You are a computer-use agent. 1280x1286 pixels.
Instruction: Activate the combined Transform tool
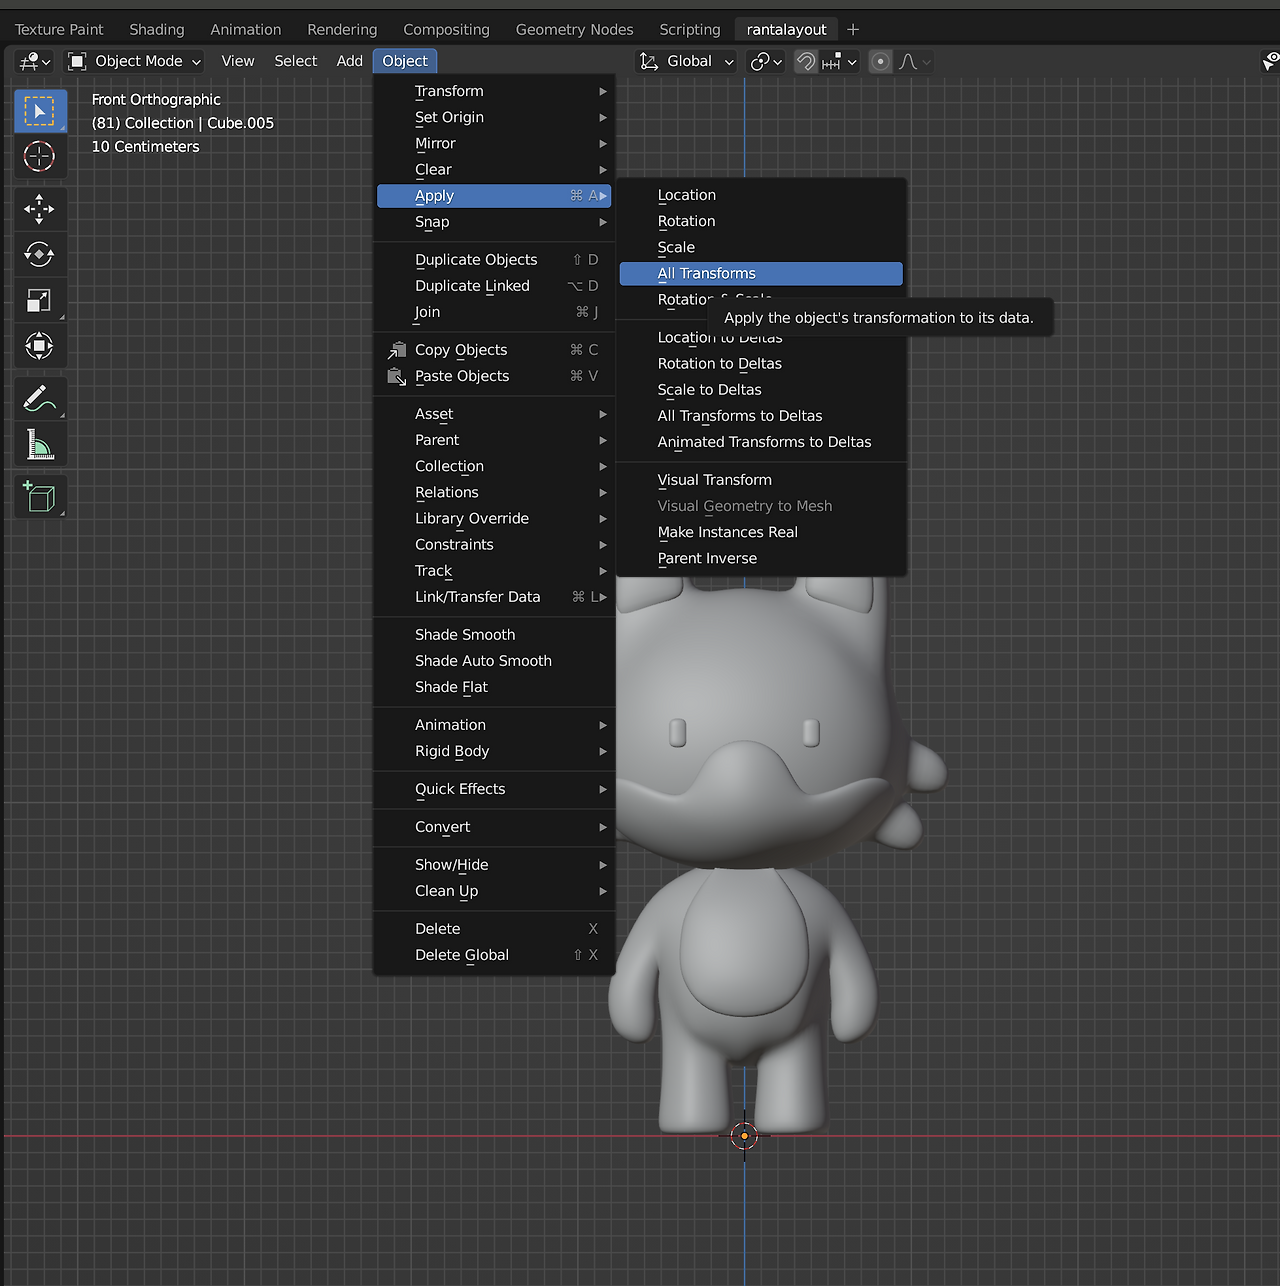click(x=40, y=347)
